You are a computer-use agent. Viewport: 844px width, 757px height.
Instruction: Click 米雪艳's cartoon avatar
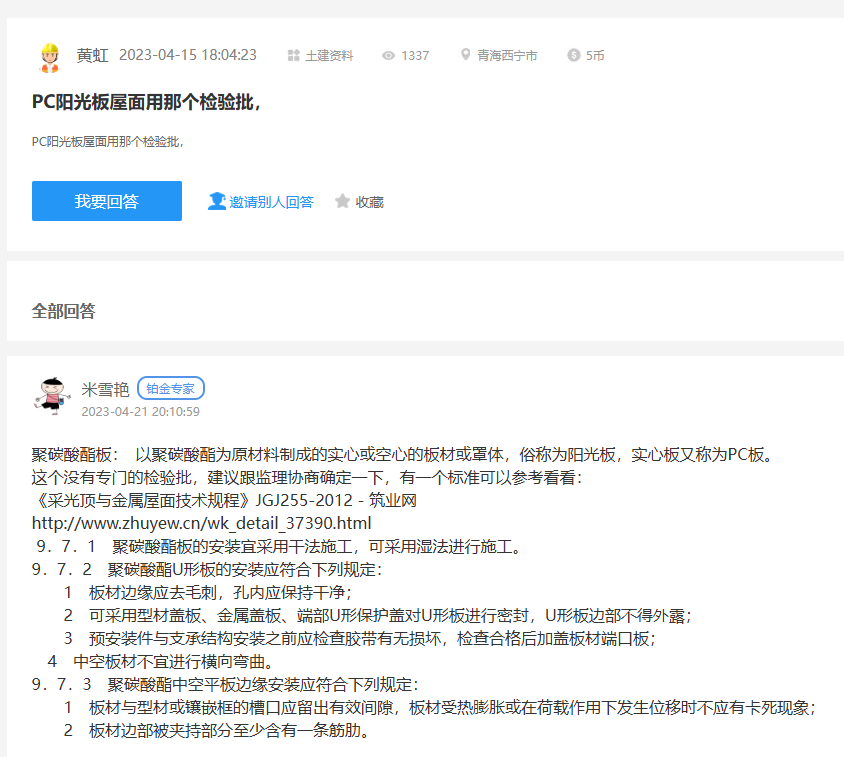coord(53,397)
